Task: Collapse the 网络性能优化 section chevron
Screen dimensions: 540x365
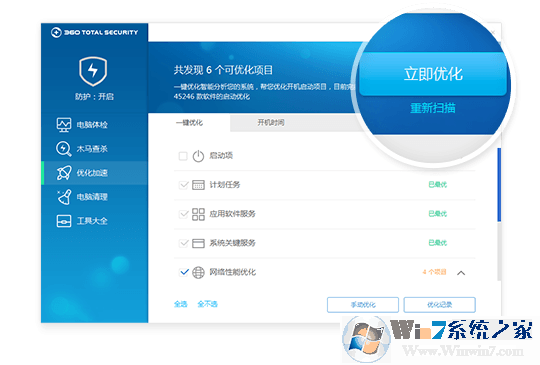Action: pyautogui.click(x=461, y=273)
